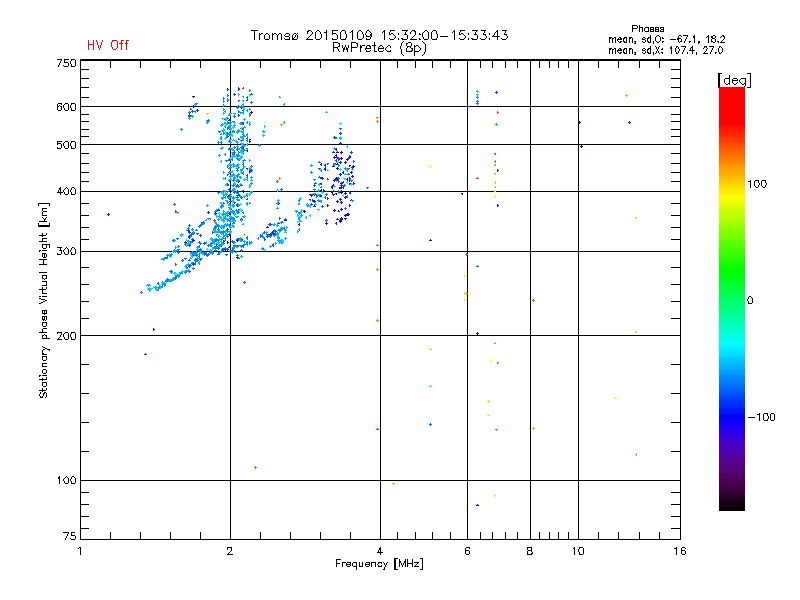Click the '16' frequency axis label
The height and width of the screenshot is (600, 800).
click(680, 551)
